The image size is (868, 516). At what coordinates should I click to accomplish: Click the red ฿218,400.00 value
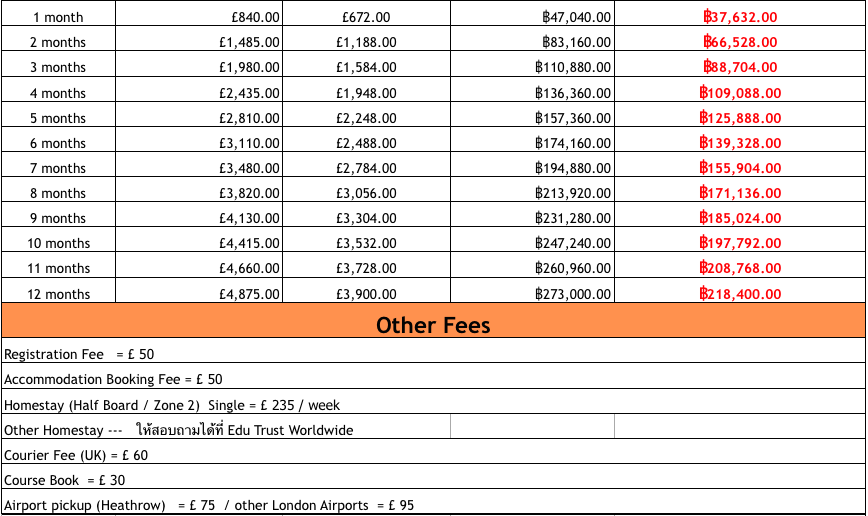[740, 294]
